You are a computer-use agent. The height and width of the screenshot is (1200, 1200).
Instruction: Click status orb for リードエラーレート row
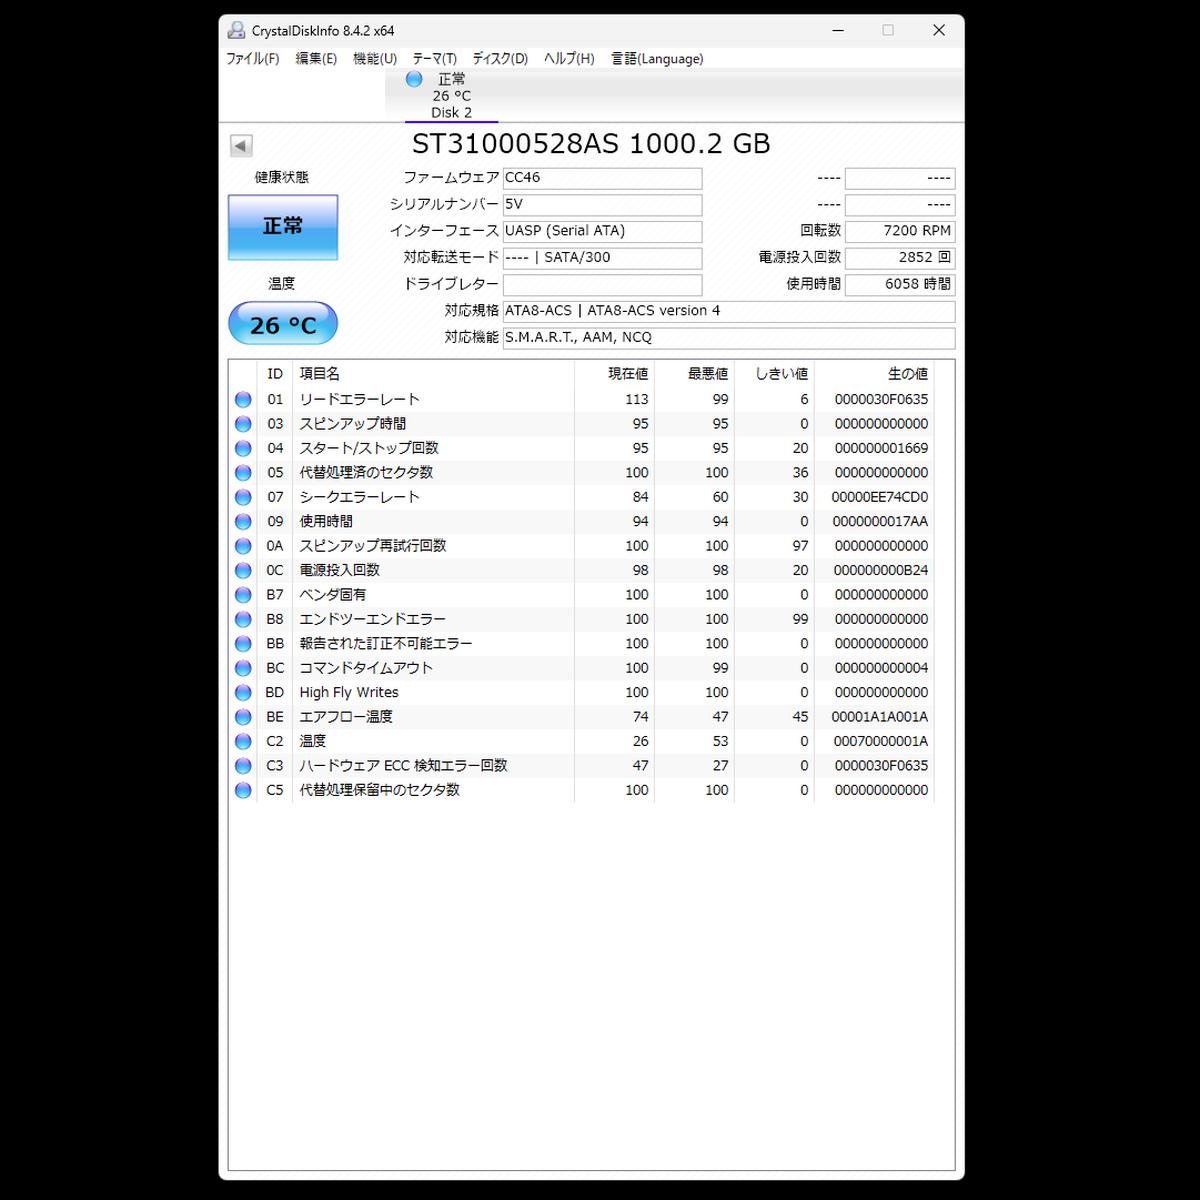click(x=243, y=400)
